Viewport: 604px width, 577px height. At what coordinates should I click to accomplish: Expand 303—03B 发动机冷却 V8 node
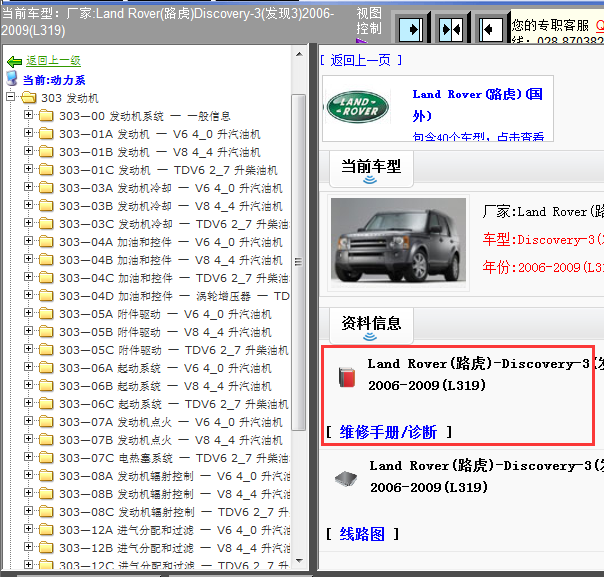coord(28,205)
